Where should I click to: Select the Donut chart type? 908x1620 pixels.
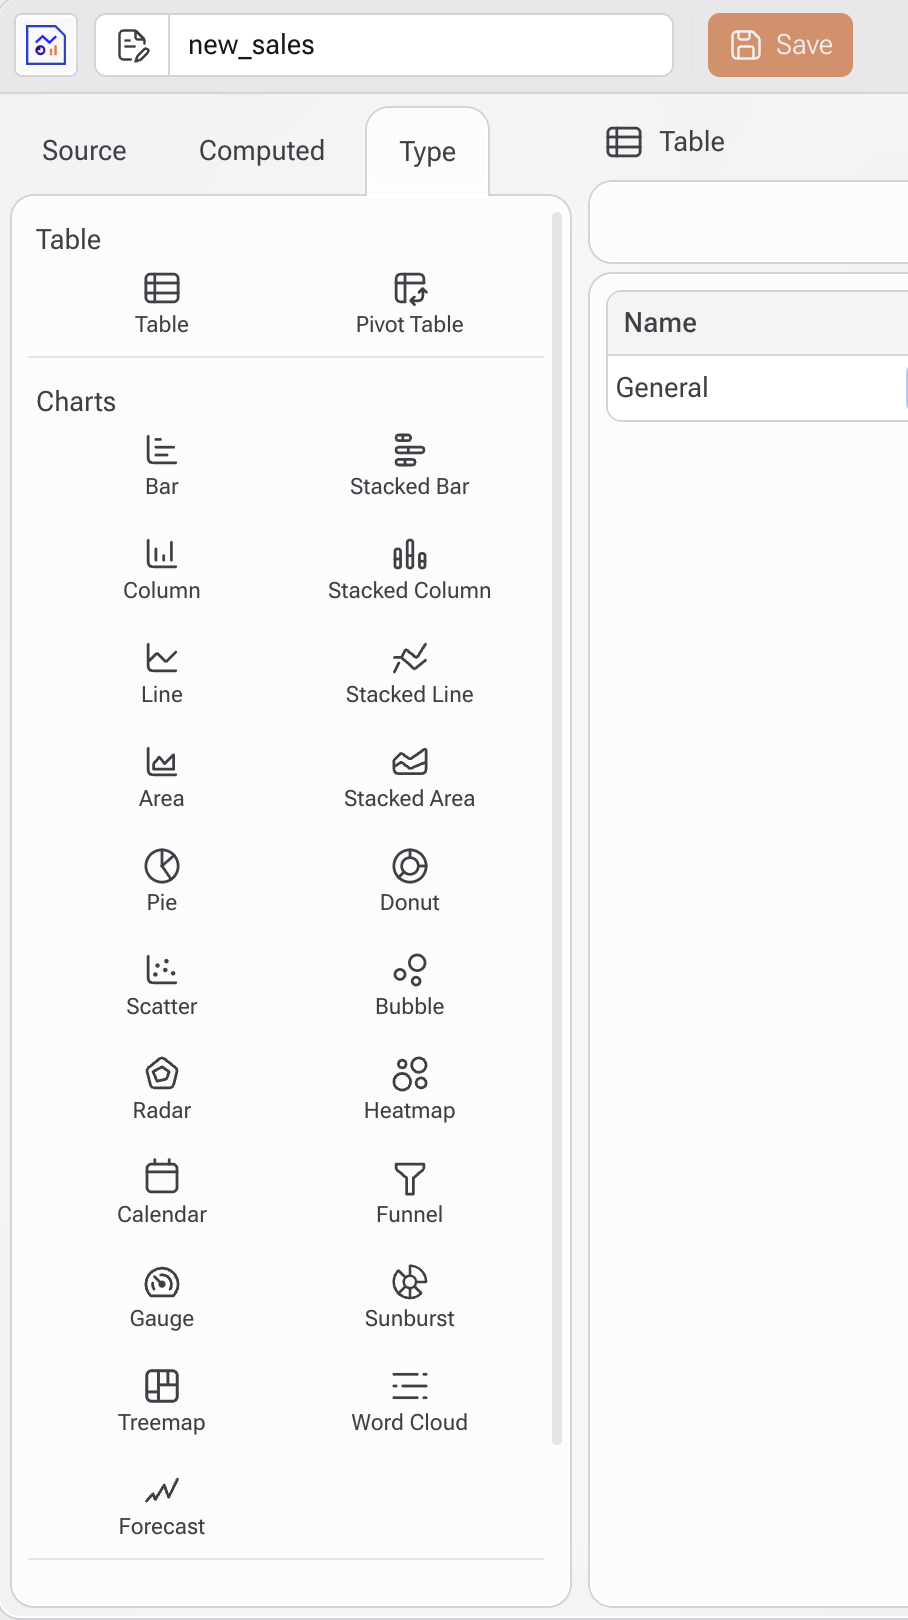409,867
